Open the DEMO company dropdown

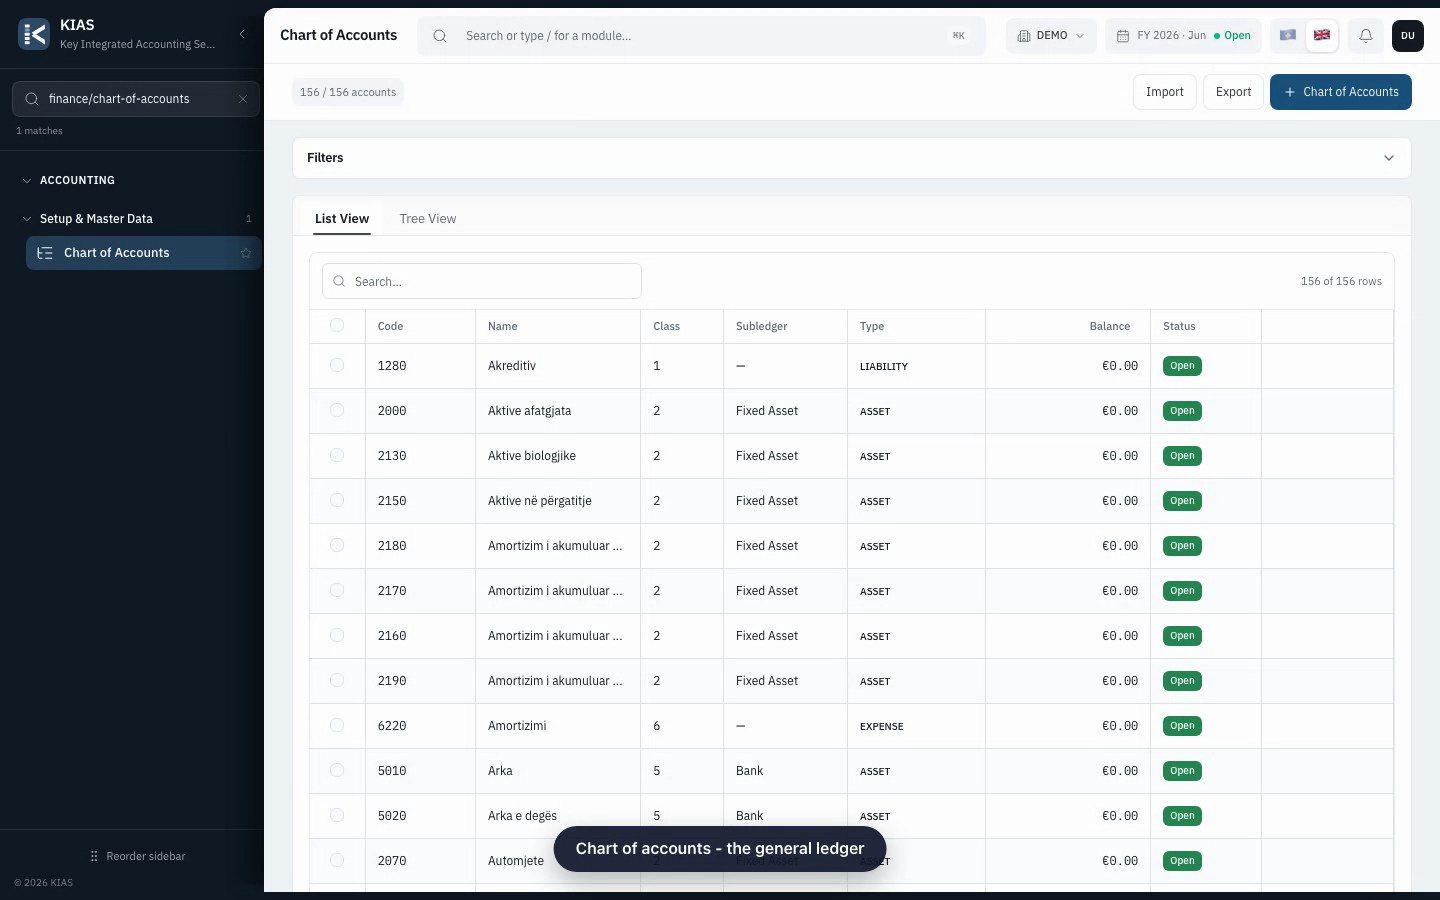point(1051,35)
